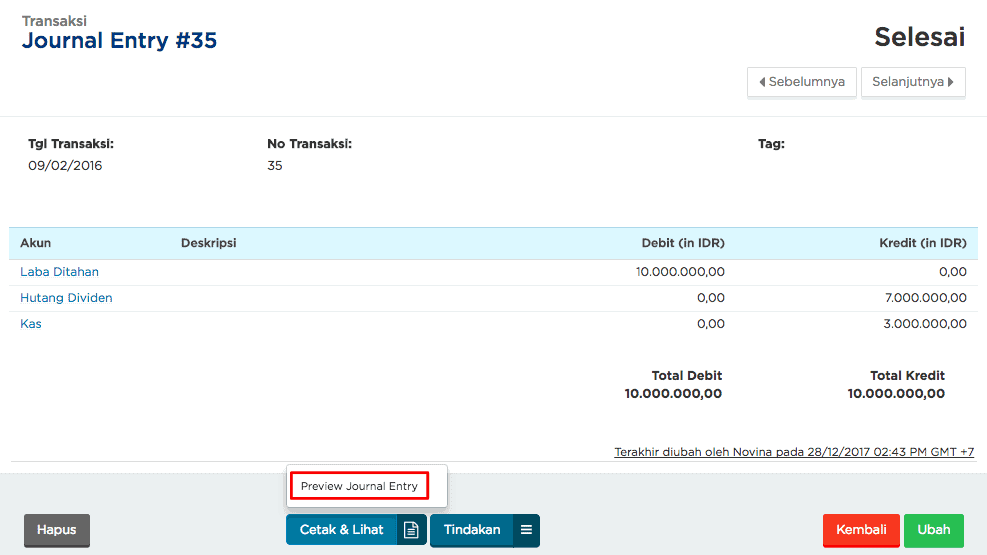Screen dimensions: 987x555
Task: Select Preview Journal Entry from popup
Action: [x=359, y=486]
